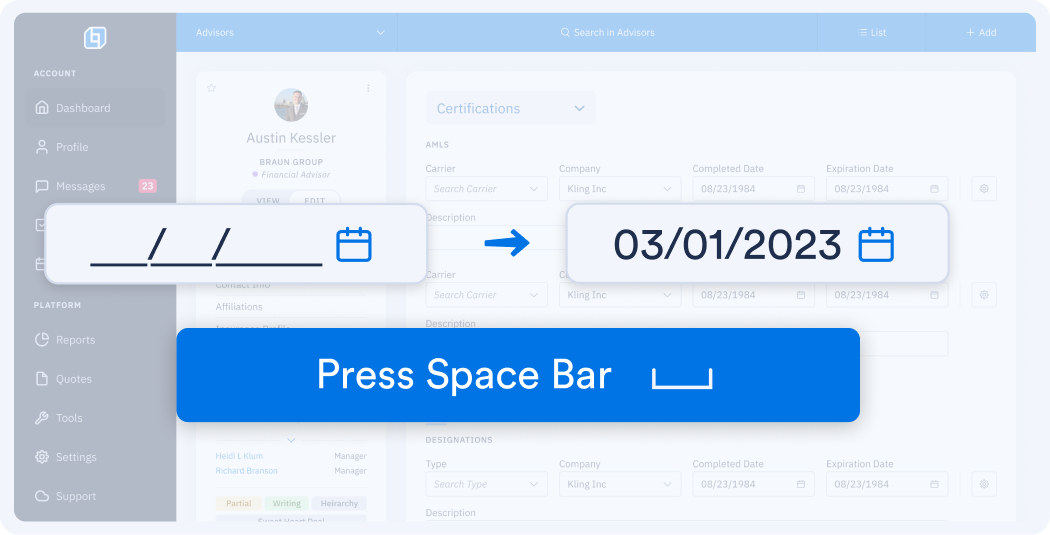Image resolution: width=1050 pixels, height=535 pixels.
Task: Open Reports in the sidebar
Action: [75, 340]
